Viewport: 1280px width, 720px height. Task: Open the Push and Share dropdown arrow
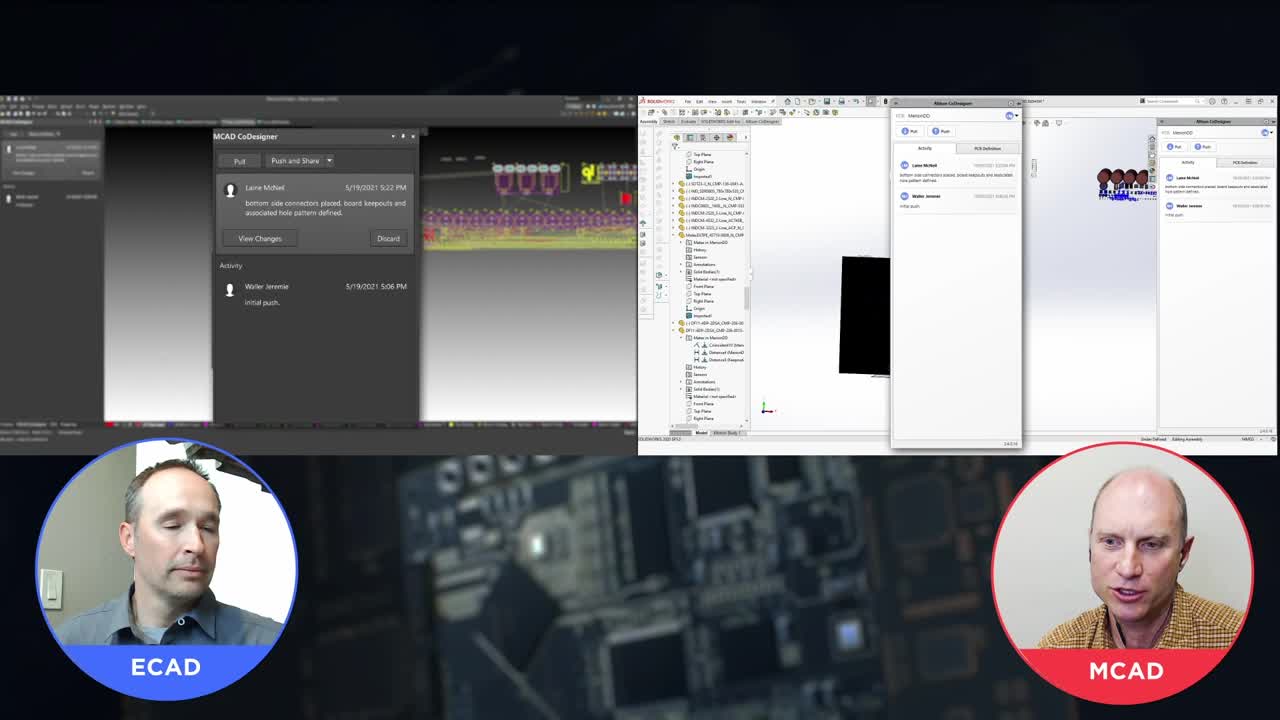(x=329, y=161)
